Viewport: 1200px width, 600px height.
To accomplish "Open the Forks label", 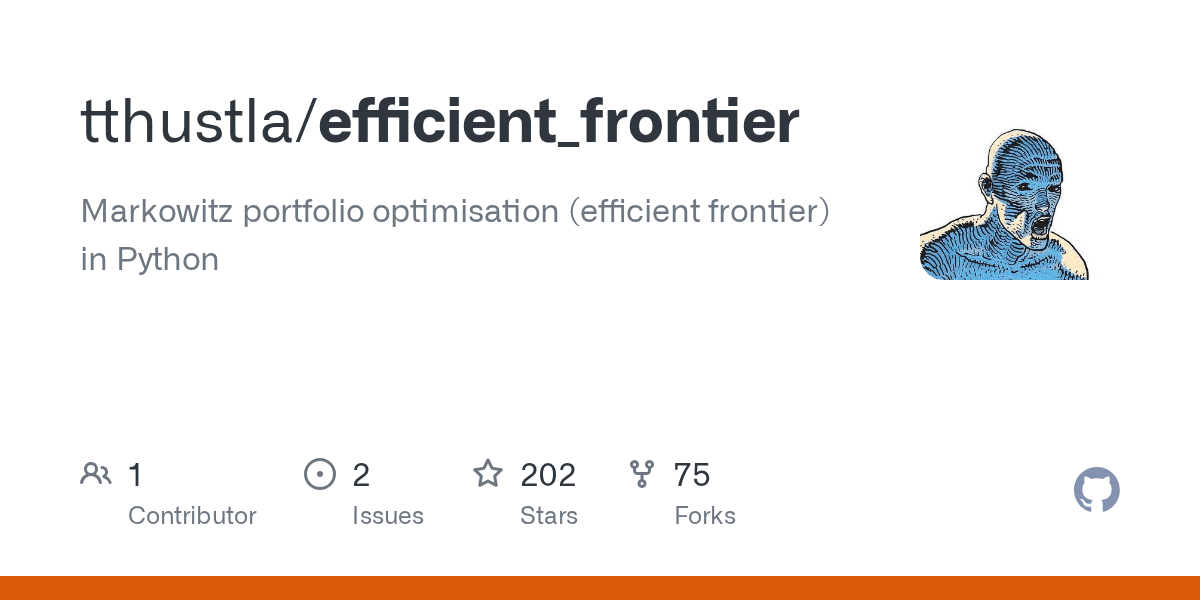I will [705, 516].
